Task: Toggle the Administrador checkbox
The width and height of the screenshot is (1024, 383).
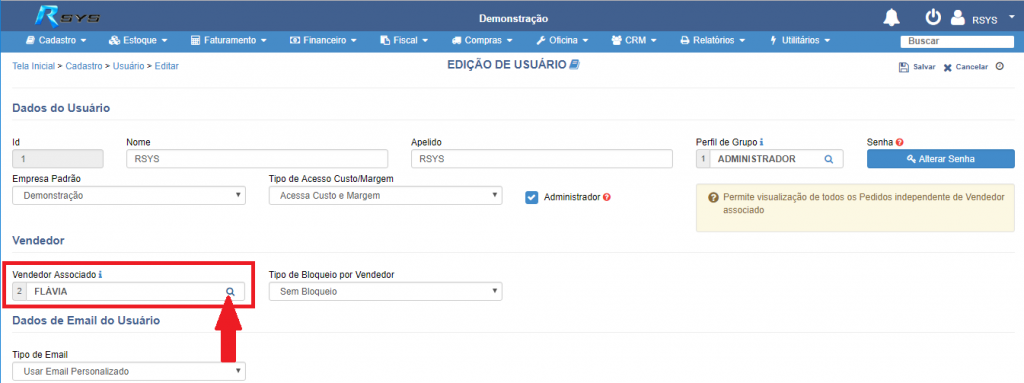Action: point(532,197)
